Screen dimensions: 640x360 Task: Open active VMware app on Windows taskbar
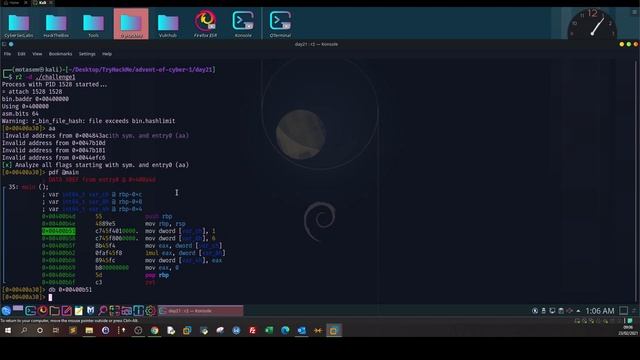333,331
